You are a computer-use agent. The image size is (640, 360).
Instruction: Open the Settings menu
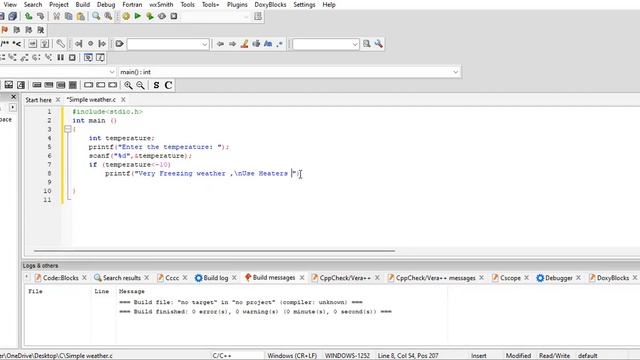click(x=304, y=4)
